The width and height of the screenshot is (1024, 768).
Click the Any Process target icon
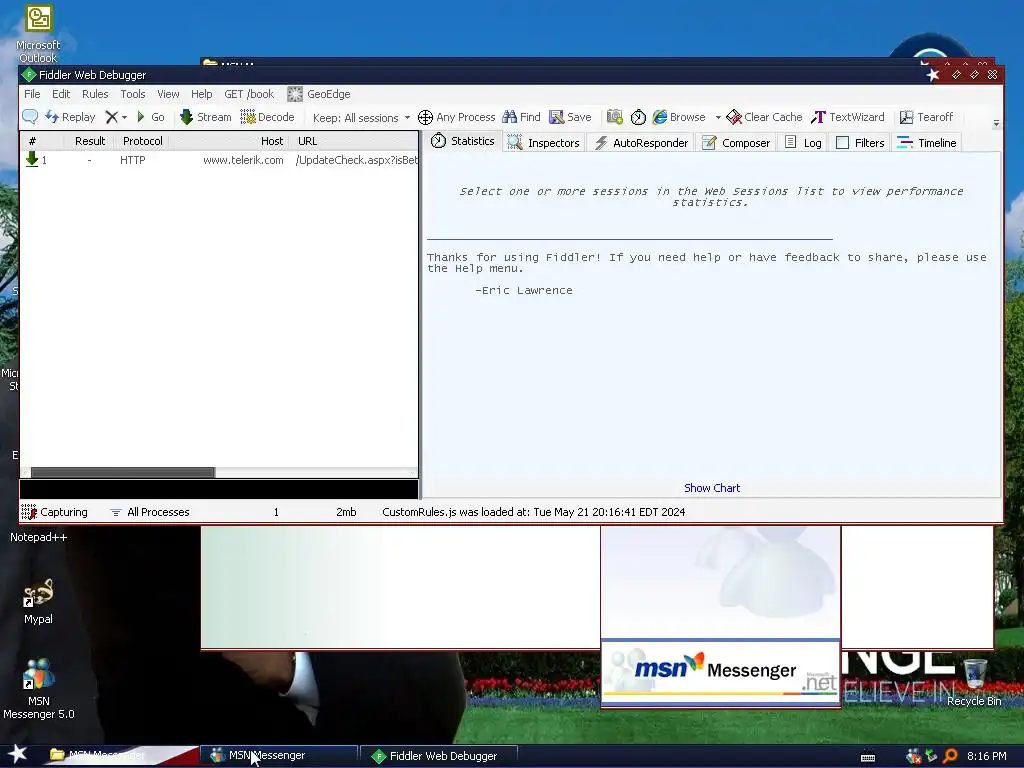456,117
